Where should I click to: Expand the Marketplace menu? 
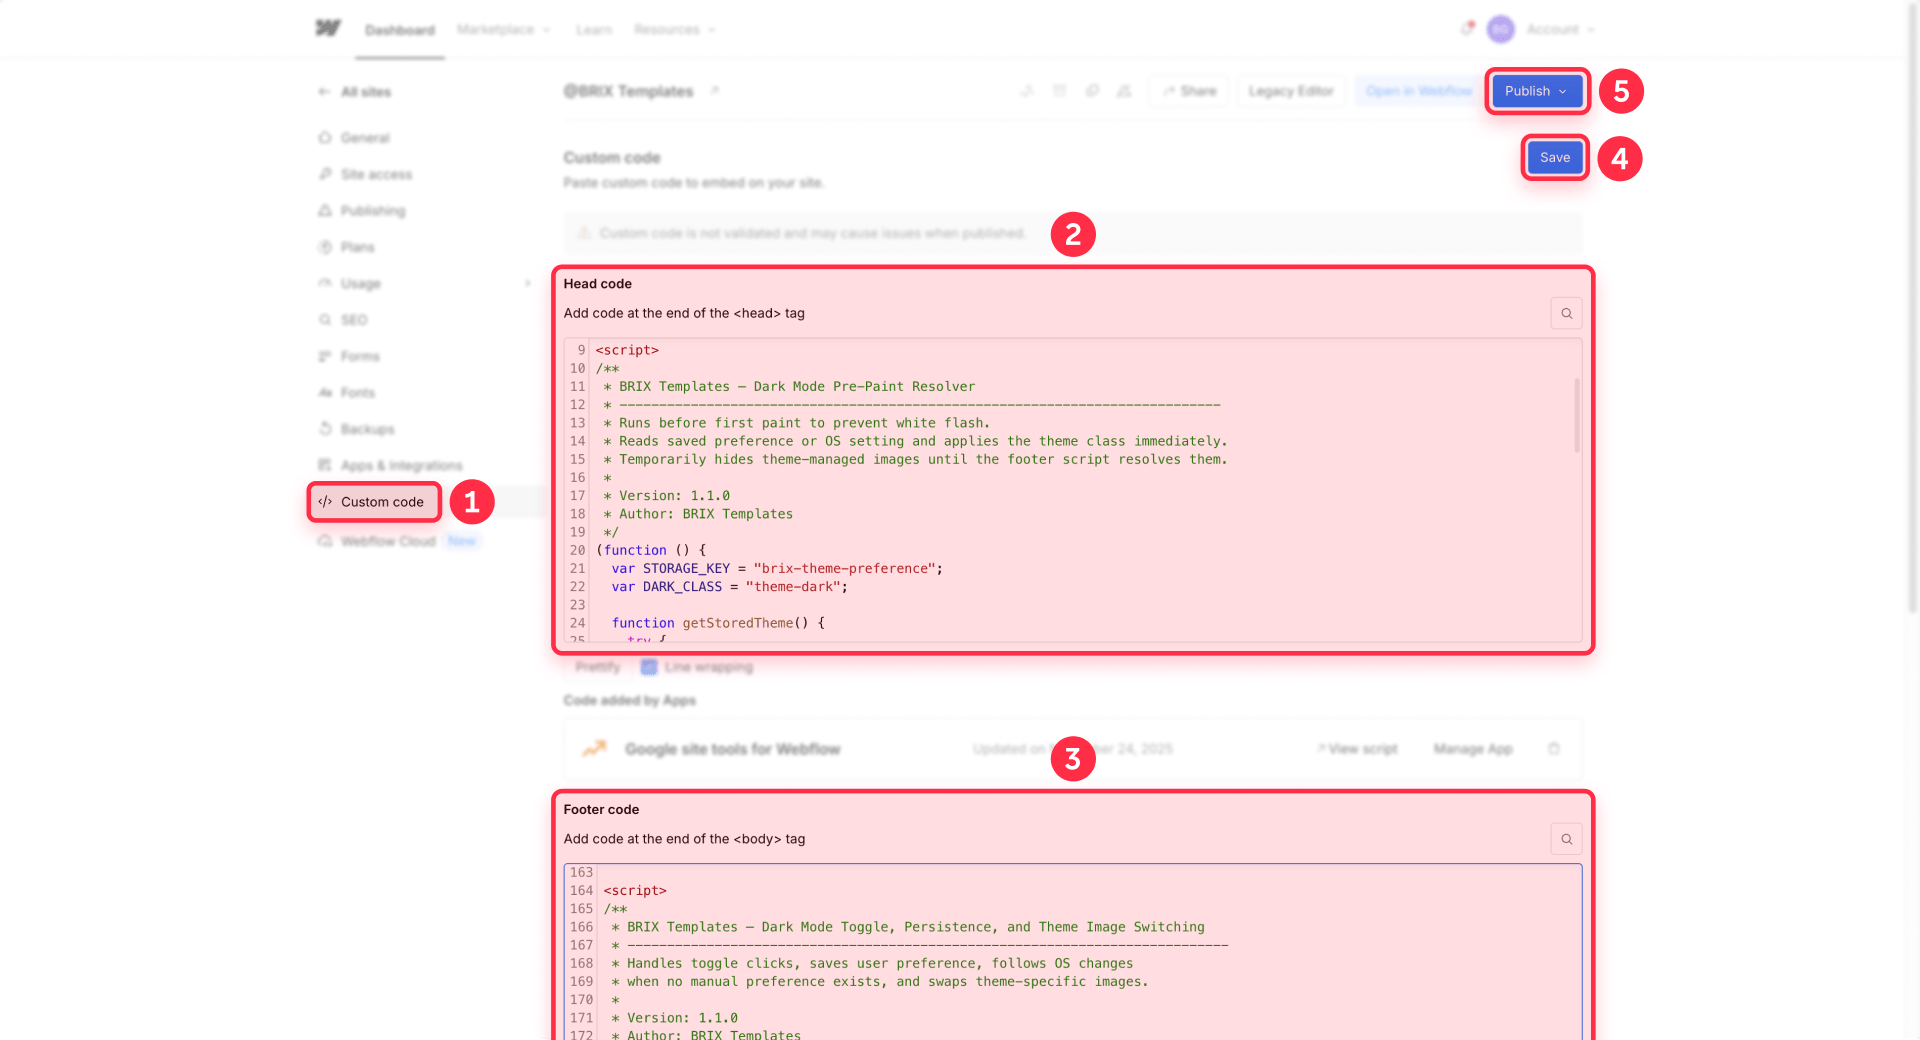504,30
